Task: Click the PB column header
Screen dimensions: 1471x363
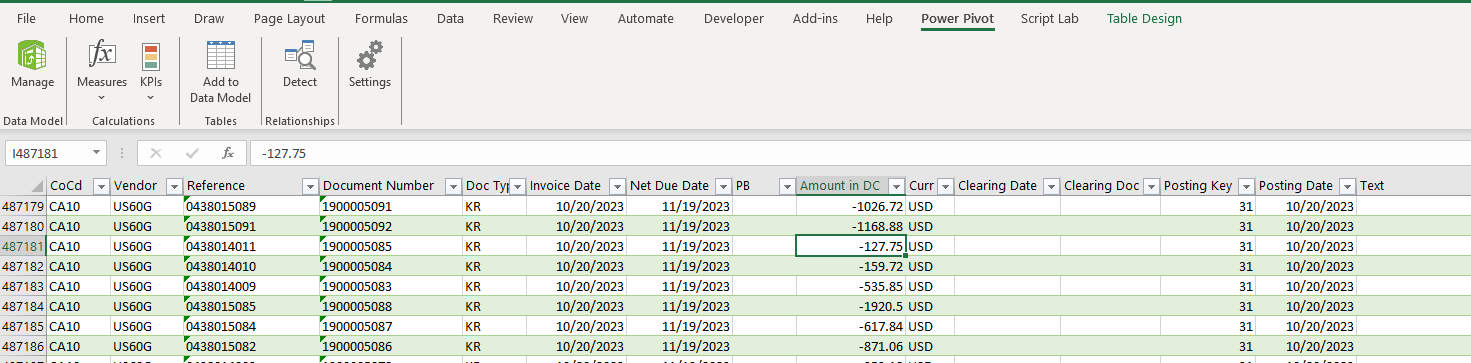Action: (764, 186)
